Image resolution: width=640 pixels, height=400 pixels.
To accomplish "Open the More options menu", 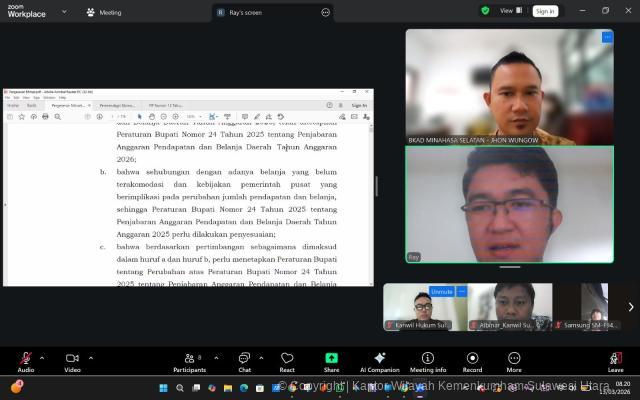I will pyautogui.click(x=514, y=360).
